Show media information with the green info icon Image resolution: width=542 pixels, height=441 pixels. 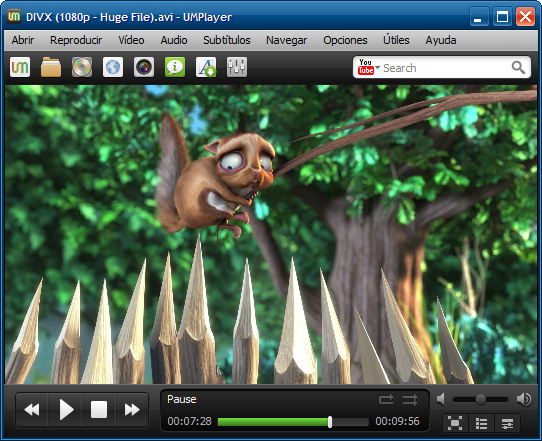coord(175,67)
